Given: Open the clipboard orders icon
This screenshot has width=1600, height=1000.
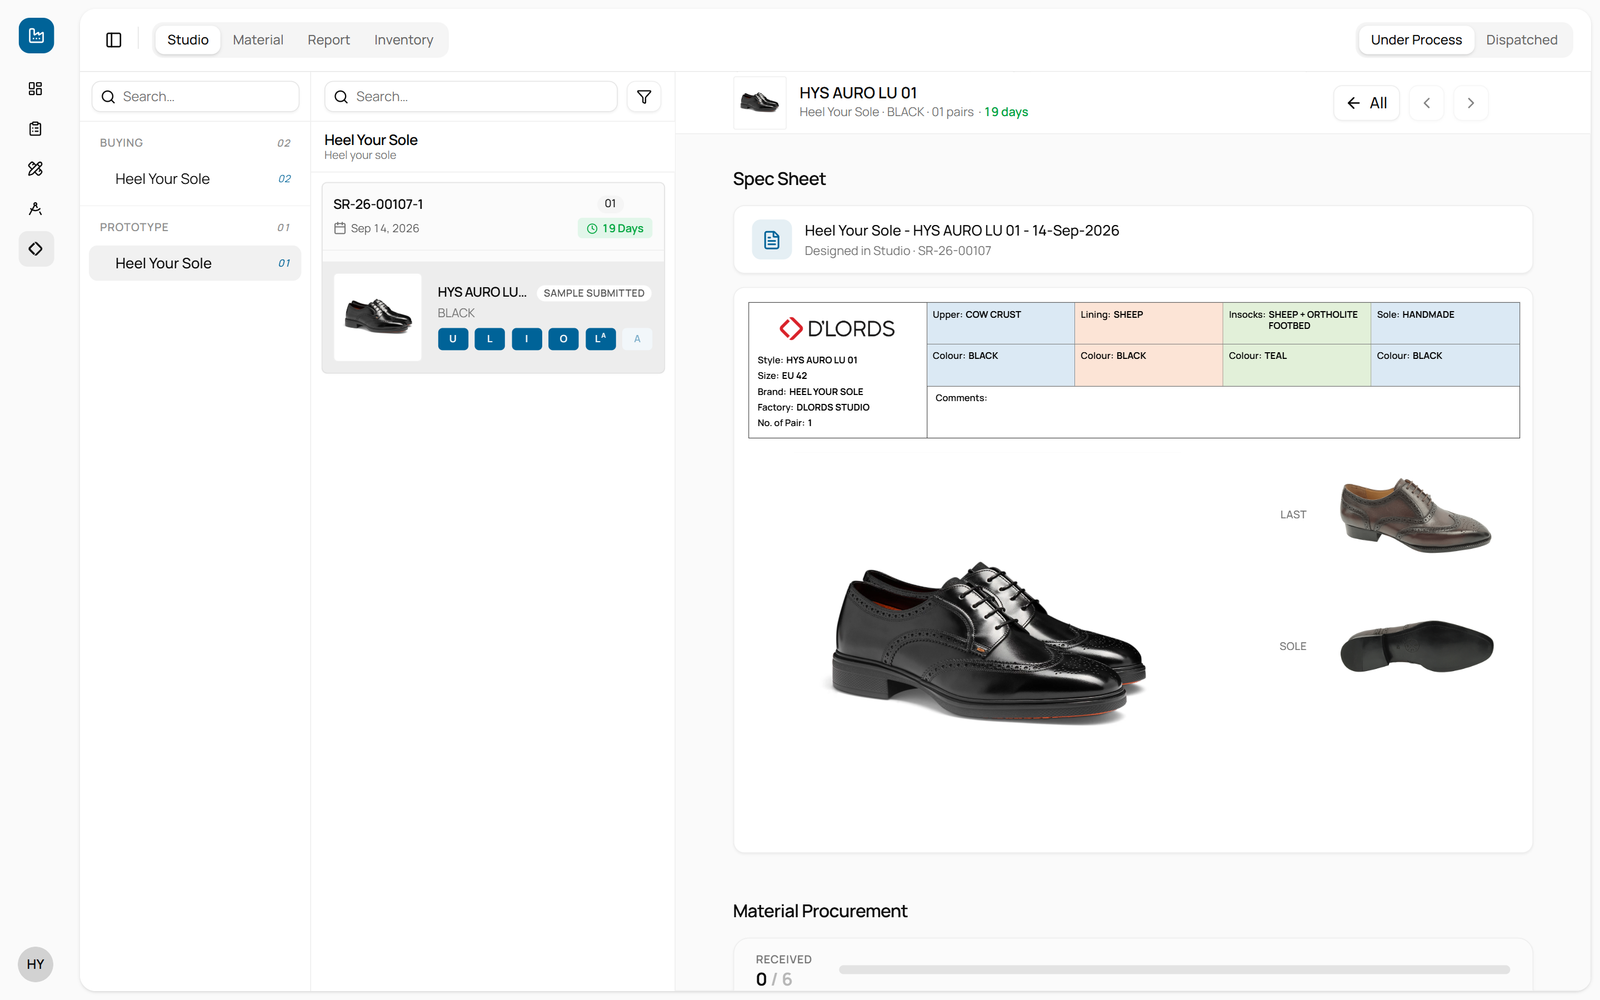Looking at the screenshot, I should tap(36, 129).
